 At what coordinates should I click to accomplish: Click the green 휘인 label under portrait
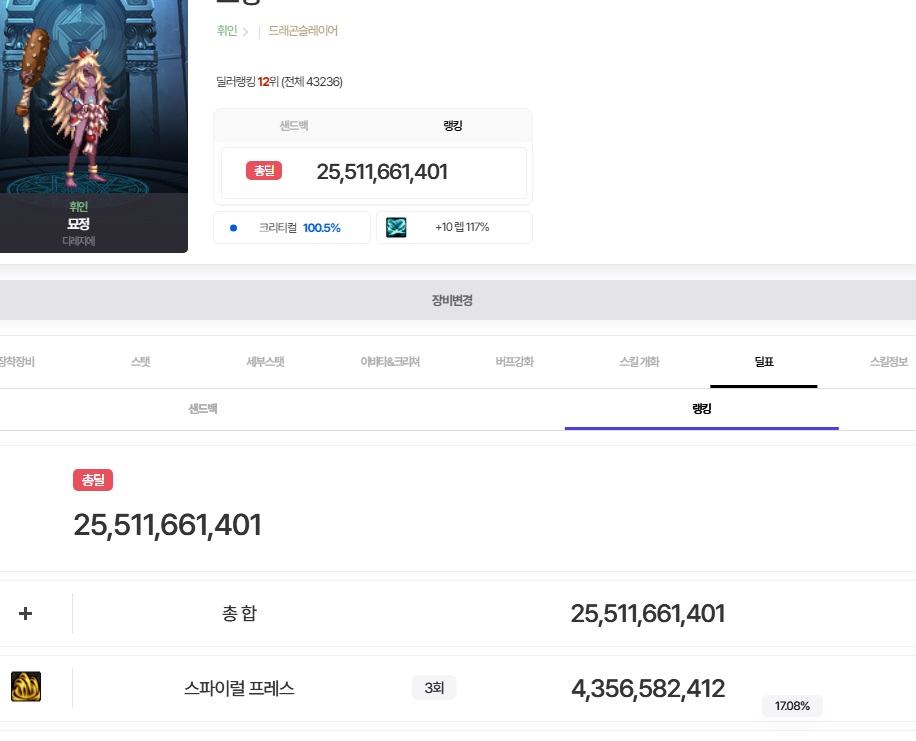[x=78, y=206]
